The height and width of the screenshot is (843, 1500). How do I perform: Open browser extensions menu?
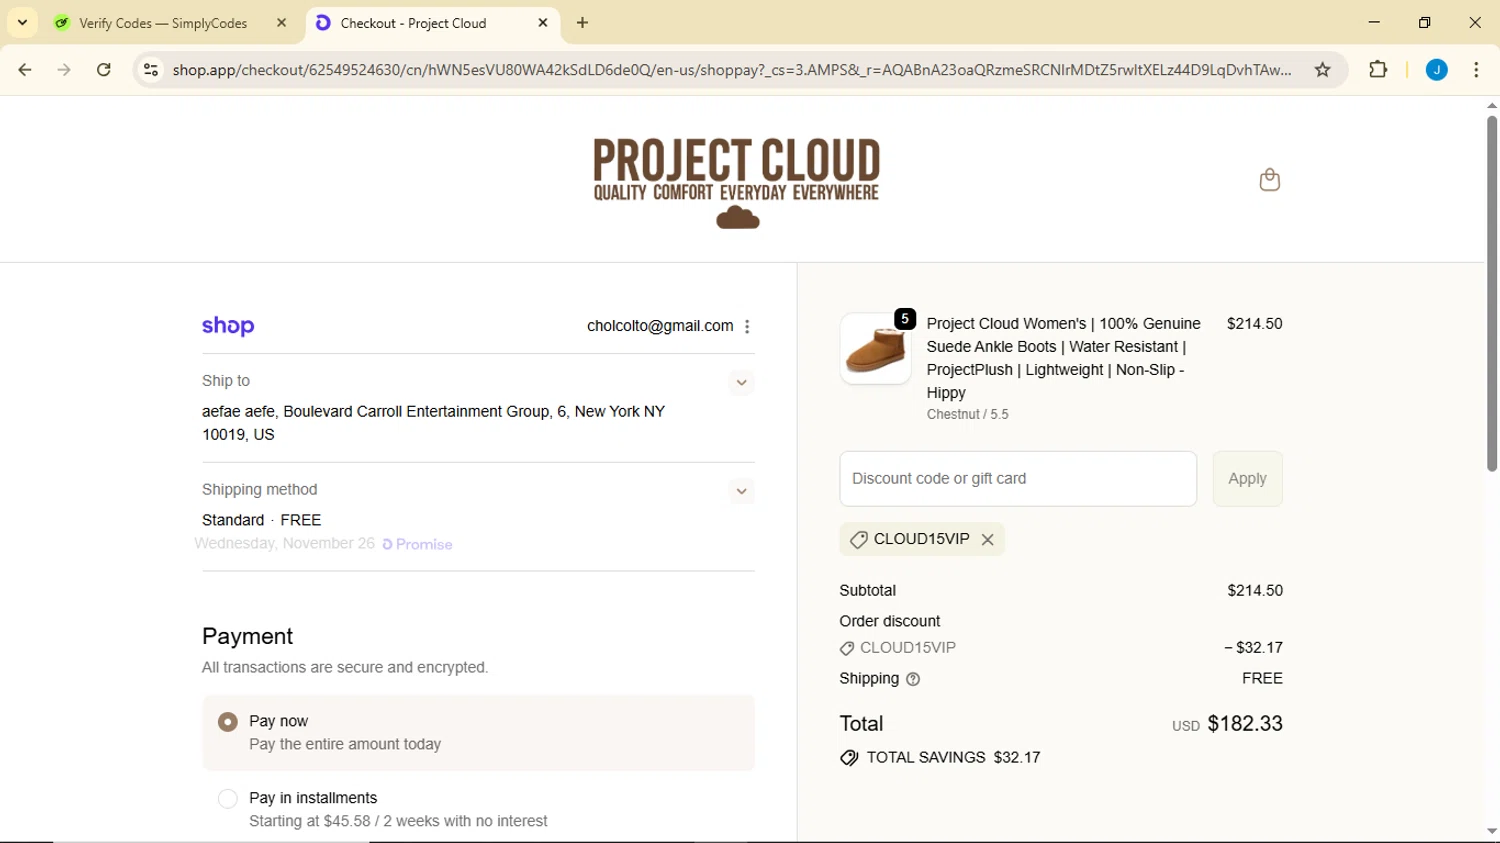point(1378,70)
